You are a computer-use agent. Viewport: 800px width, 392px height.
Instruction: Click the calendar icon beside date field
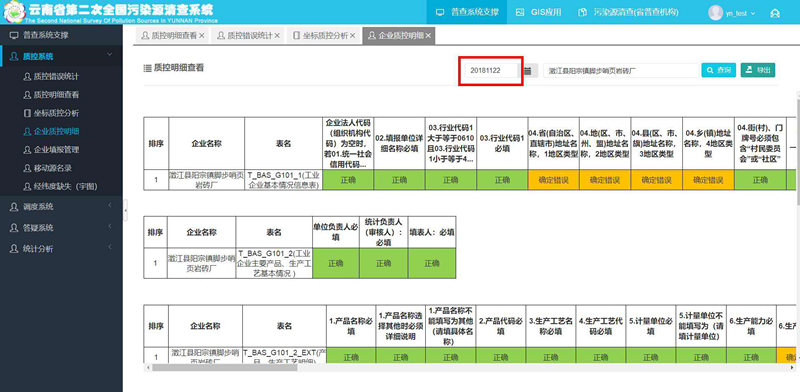528,71
